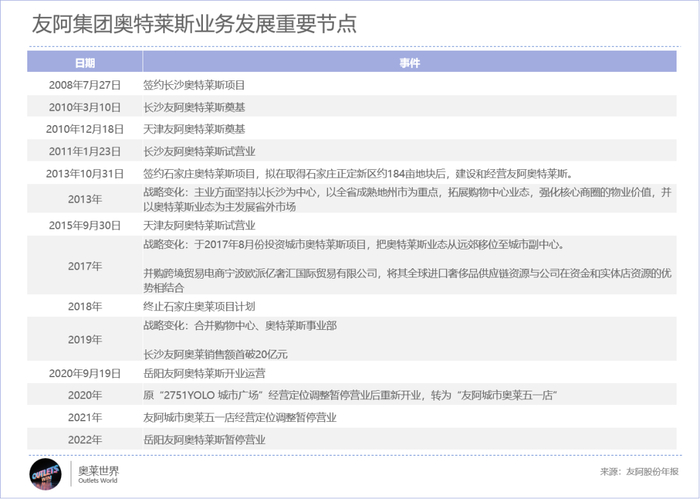Click the 2018年 date cell
Viewport: 700px width, 499px height.
click(x=85, y=307)
